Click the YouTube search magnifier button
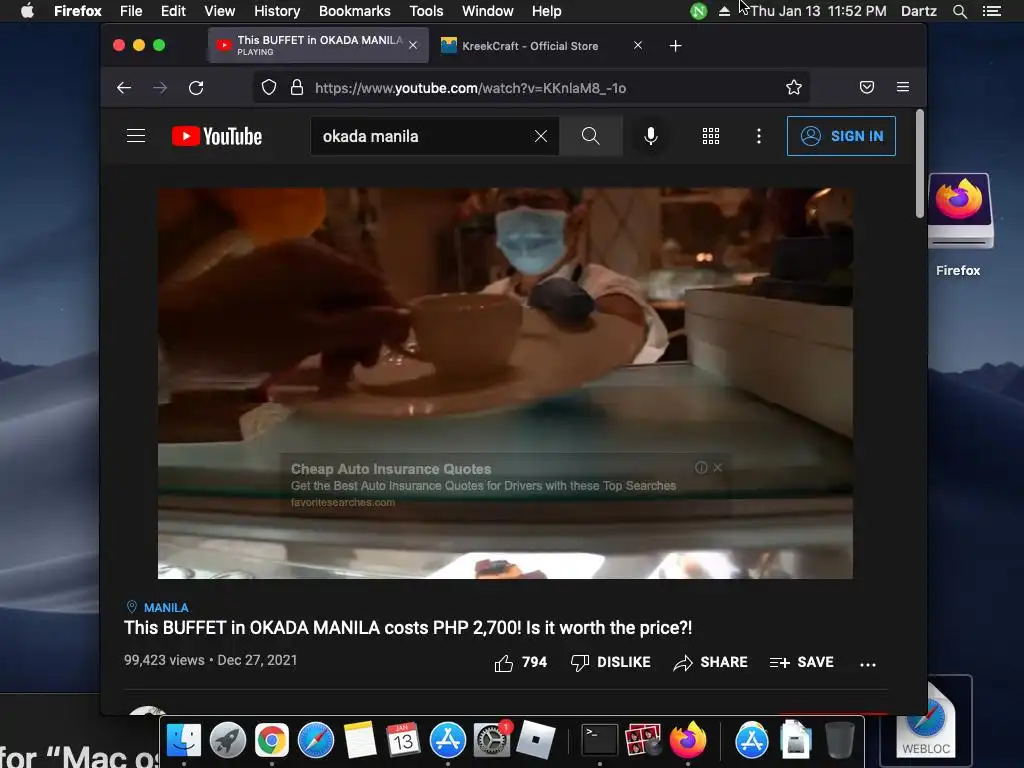The width and height of the screenshot is (1024, 768). 590,136
